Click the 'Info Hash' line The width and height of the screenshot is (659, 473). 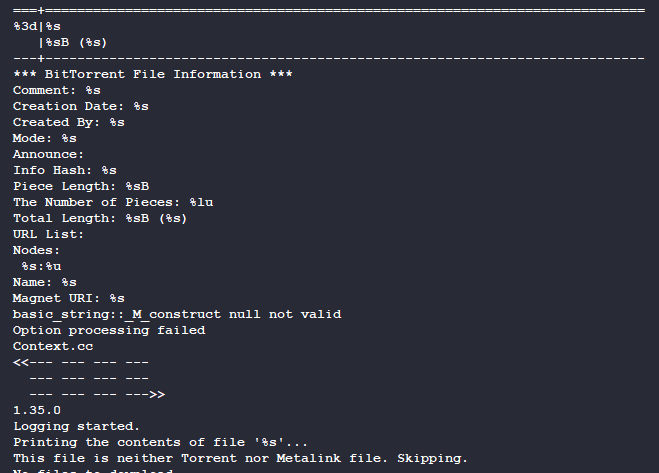65,170
